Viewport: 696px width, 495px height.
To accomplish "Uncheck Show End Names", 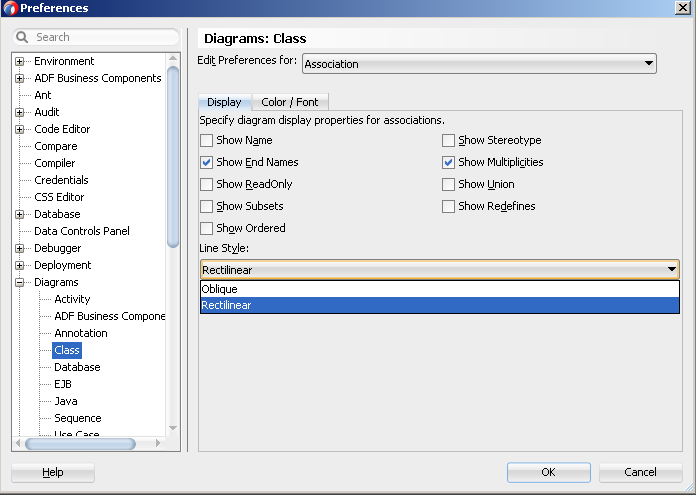I will 206,162.
